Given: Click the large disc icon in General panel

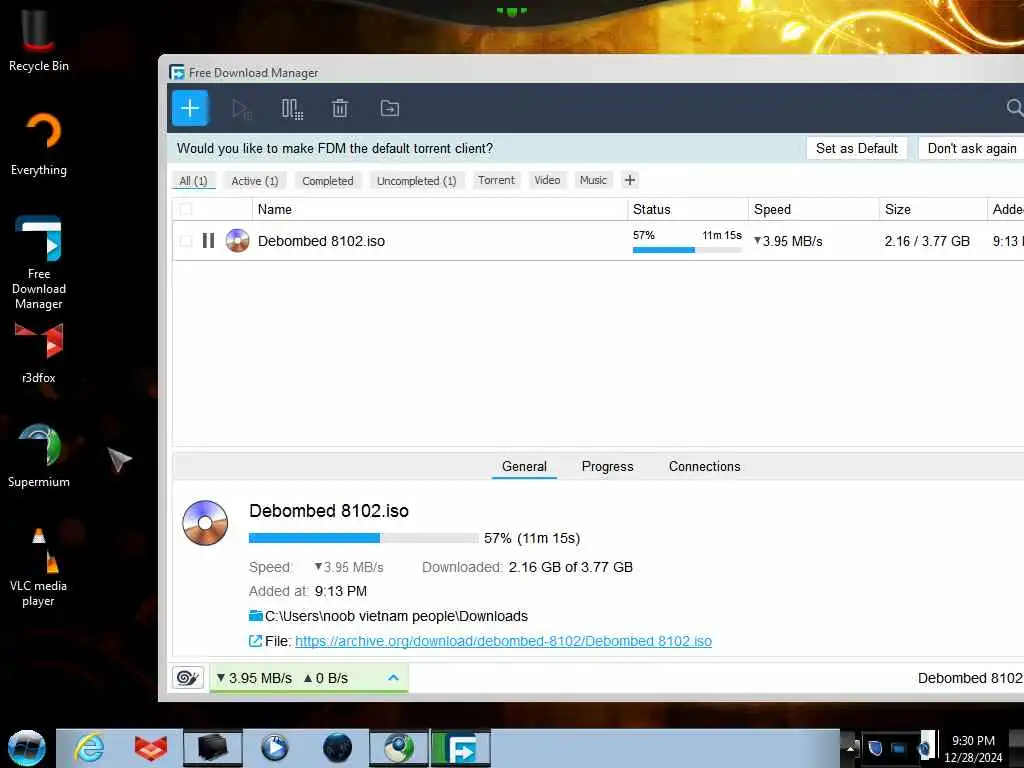Looking at the screenshot, I should (x=205, y=523).
